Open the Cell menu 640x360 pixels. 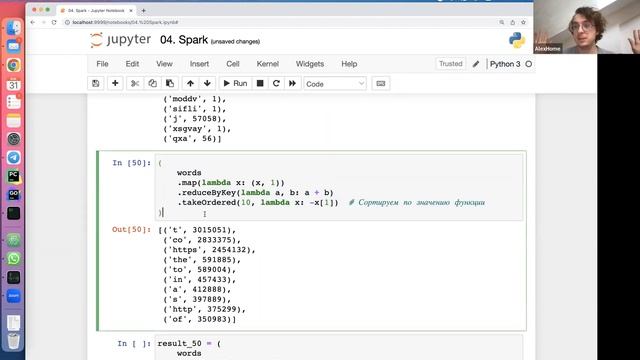(233, 64)
